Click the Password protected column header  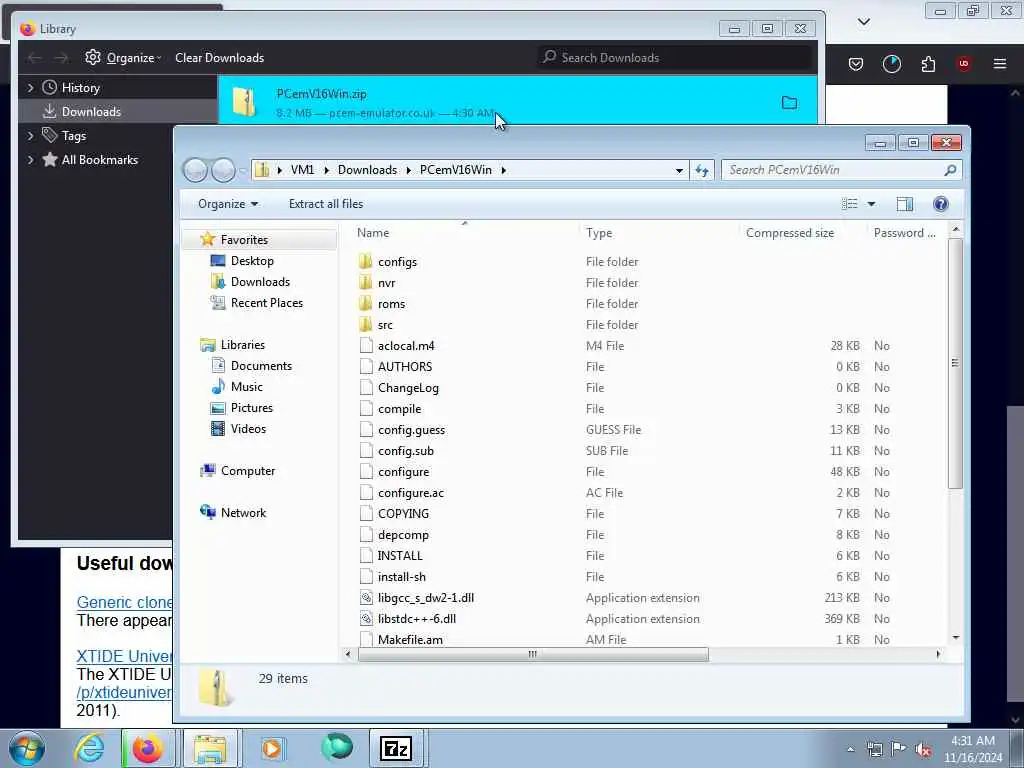(x=904, y=232)
